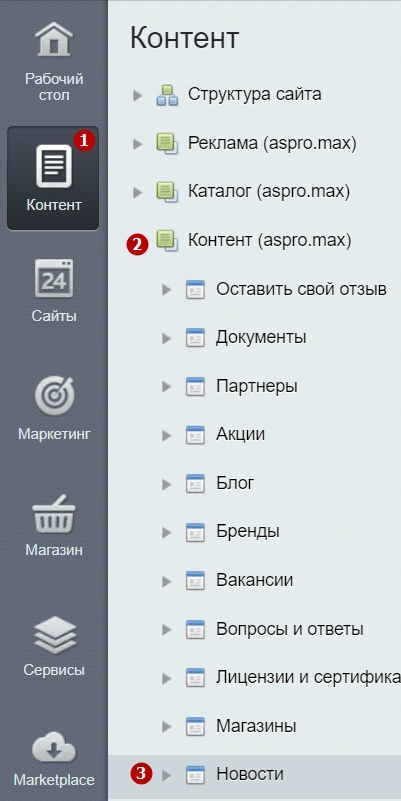Open the Магазин basket icon

(x=54, y=513)
